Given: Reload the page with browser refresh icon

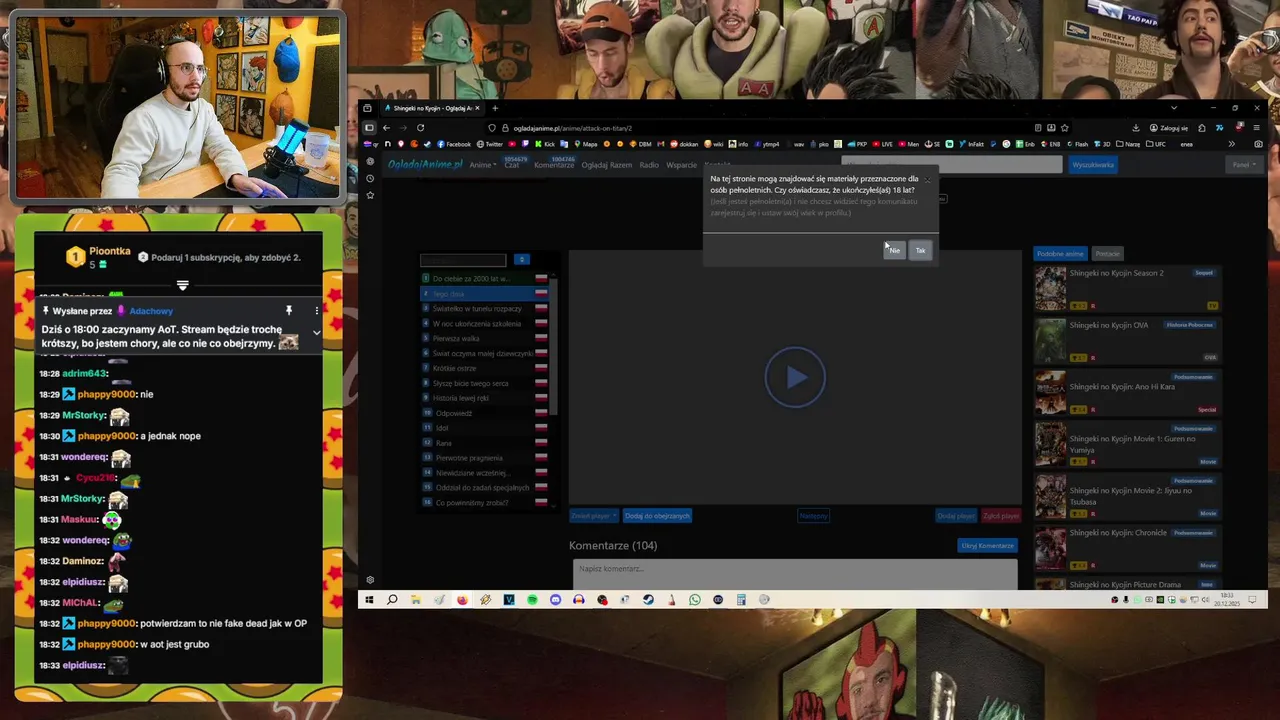Looking at the screenshot, I should coord(421,128).
